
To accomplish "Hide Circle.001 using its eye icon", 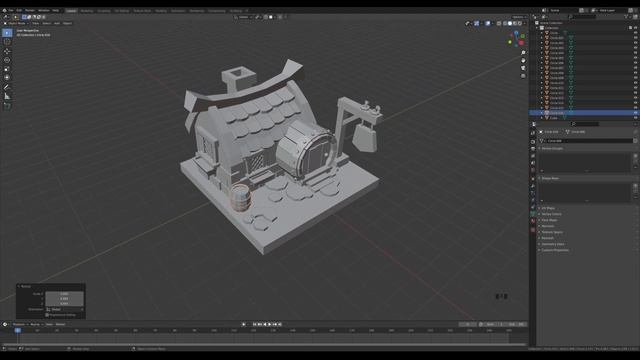I will [636, 38].
